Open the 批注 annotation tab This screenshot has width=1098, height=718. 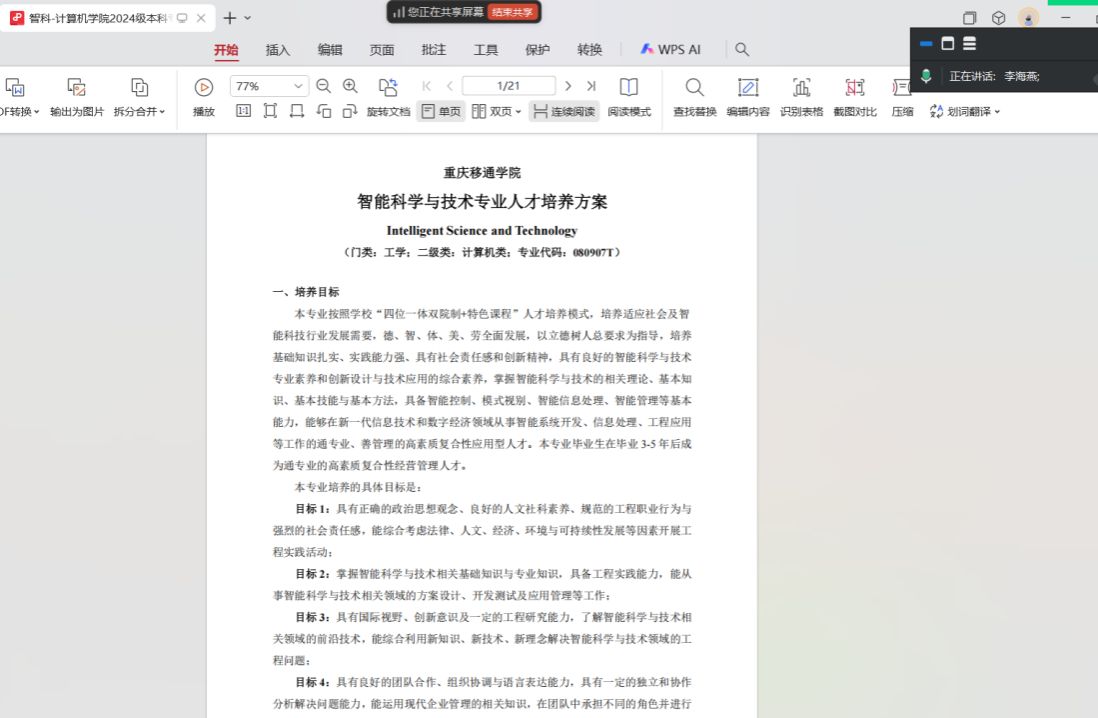pyautogui.click(x=434, y=50)
